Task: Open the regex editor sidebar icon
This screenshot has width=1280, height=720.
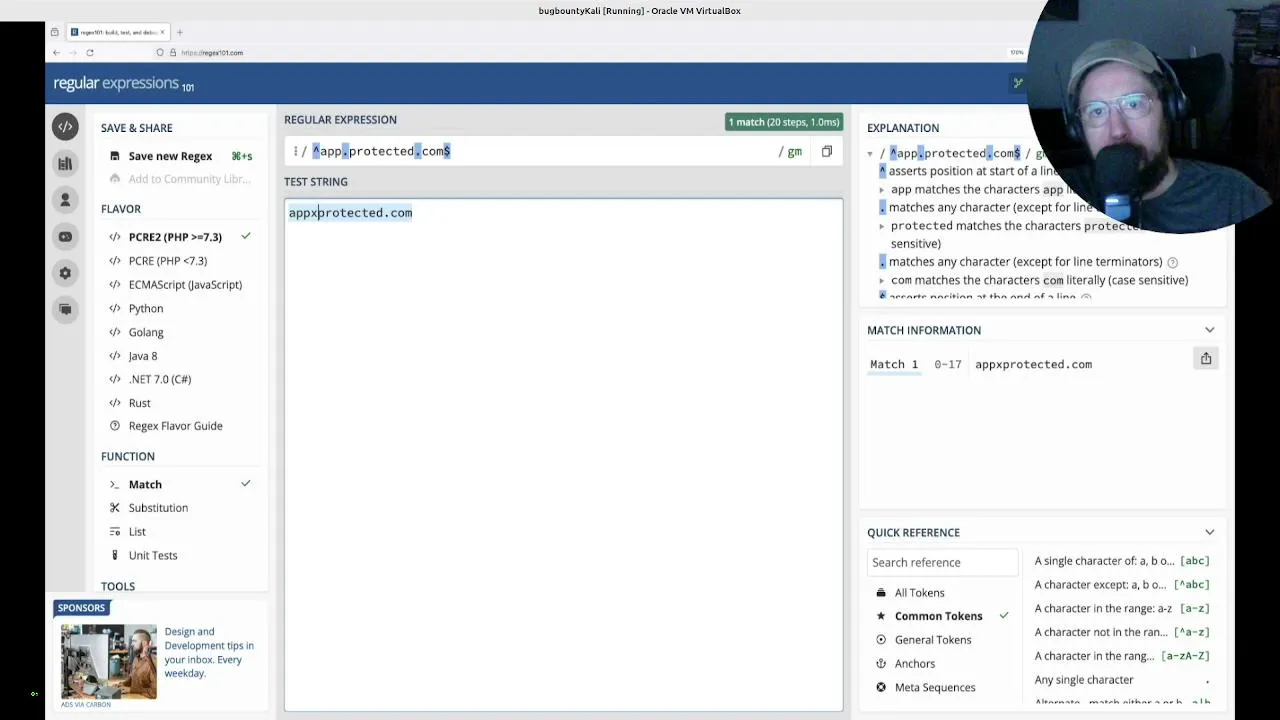Action: click(65, 127)
